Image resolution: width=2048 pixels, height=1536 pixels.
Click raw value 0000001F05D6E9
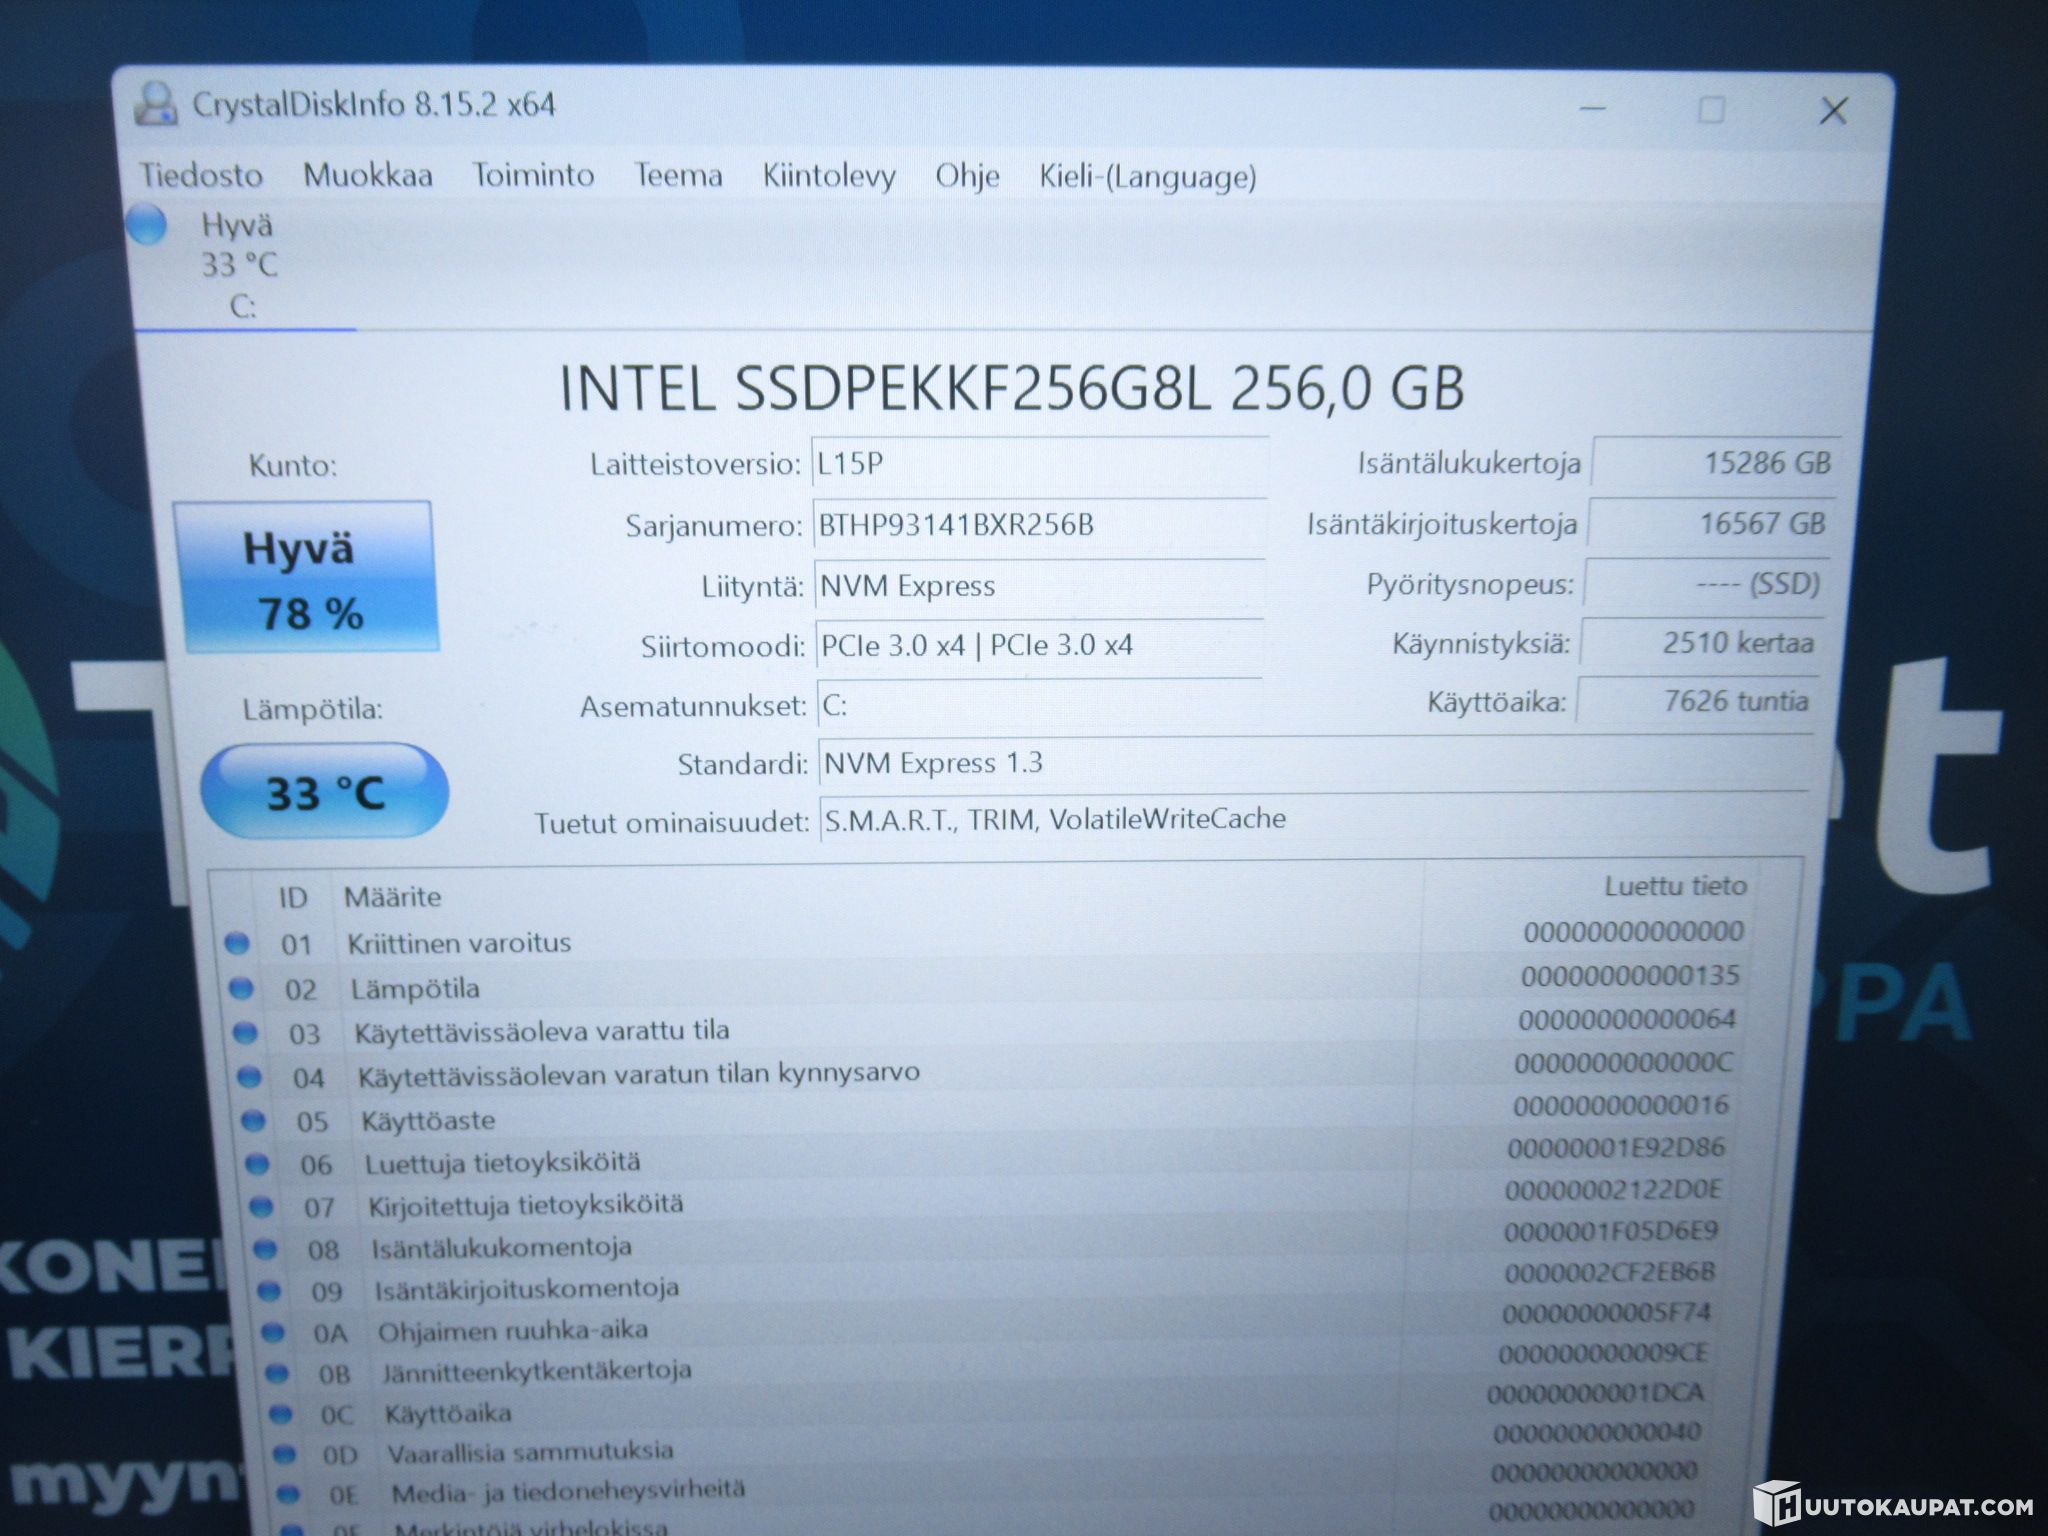point(1611,1231)
